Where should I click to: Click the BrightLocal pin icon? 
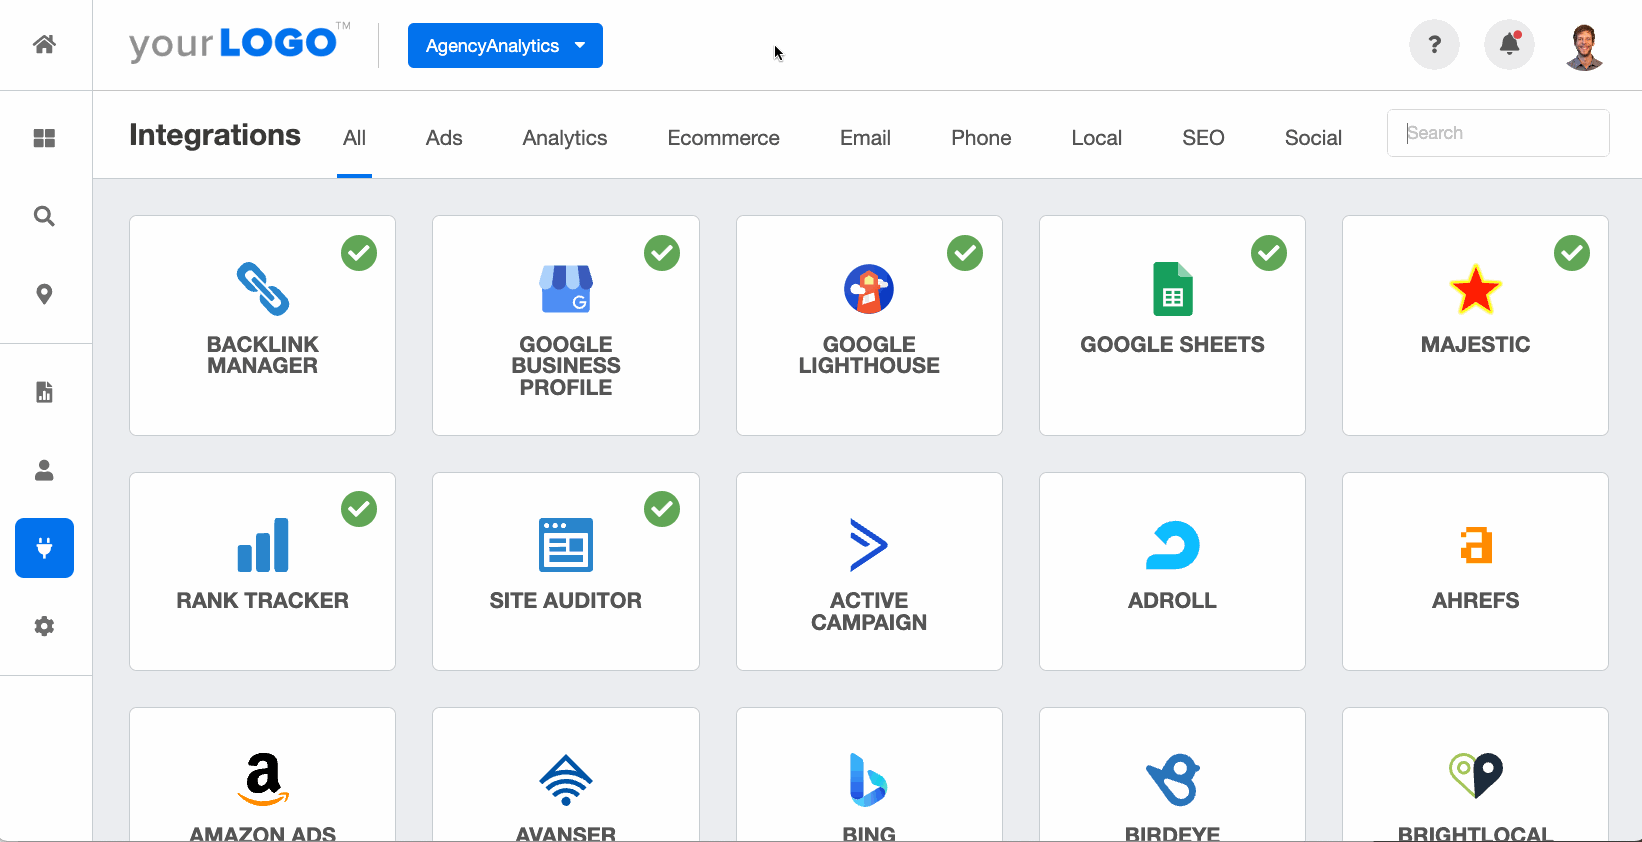tap(1476, 775)
